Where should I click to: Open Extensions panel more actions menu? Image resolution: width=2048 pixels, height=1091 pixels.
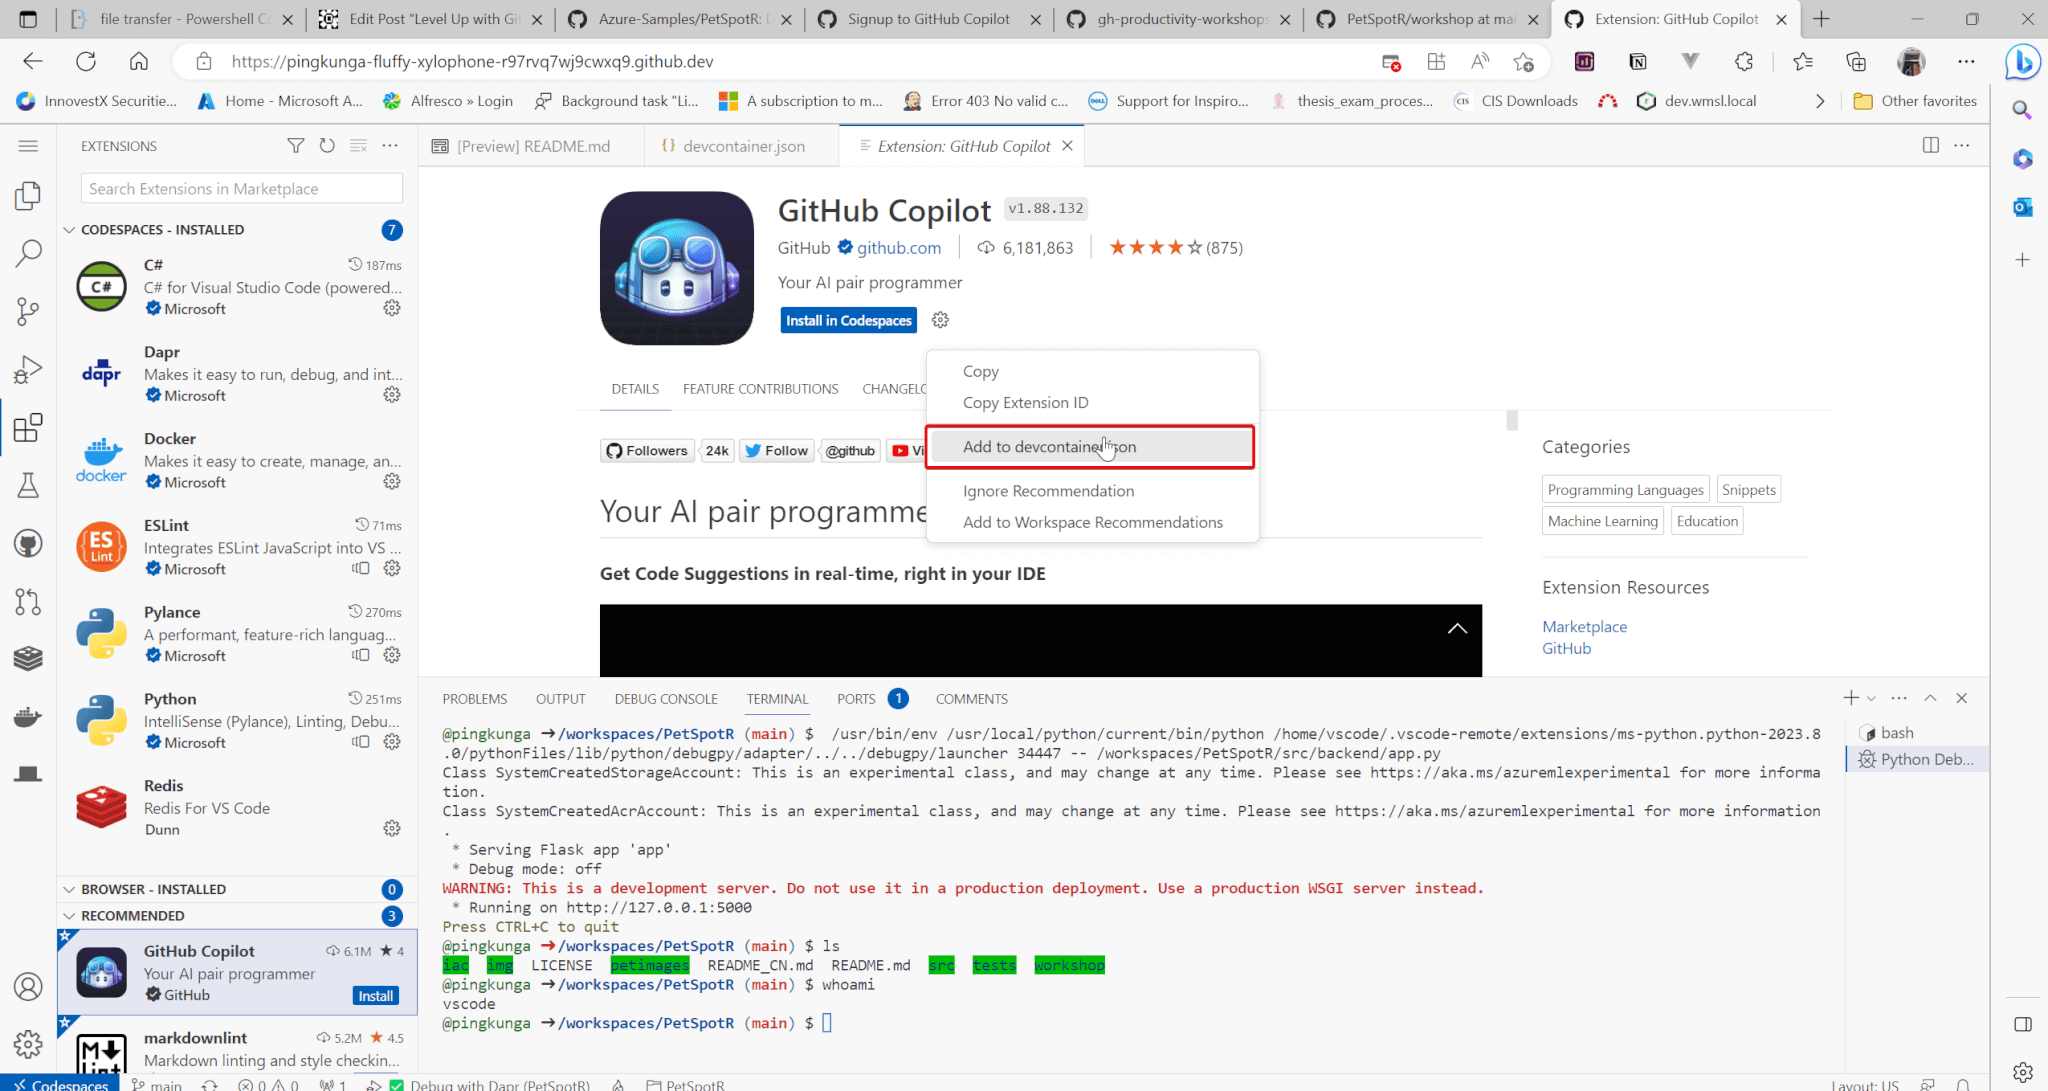pyautogui.click(x=390, y=146)
